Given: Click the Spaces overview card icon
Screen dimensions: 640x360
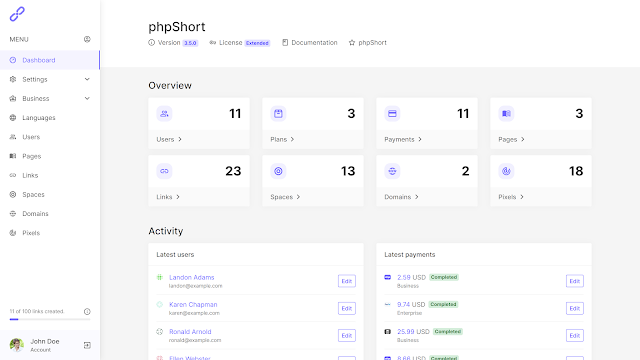Looking at the screenshot, I should coord(278,171).
